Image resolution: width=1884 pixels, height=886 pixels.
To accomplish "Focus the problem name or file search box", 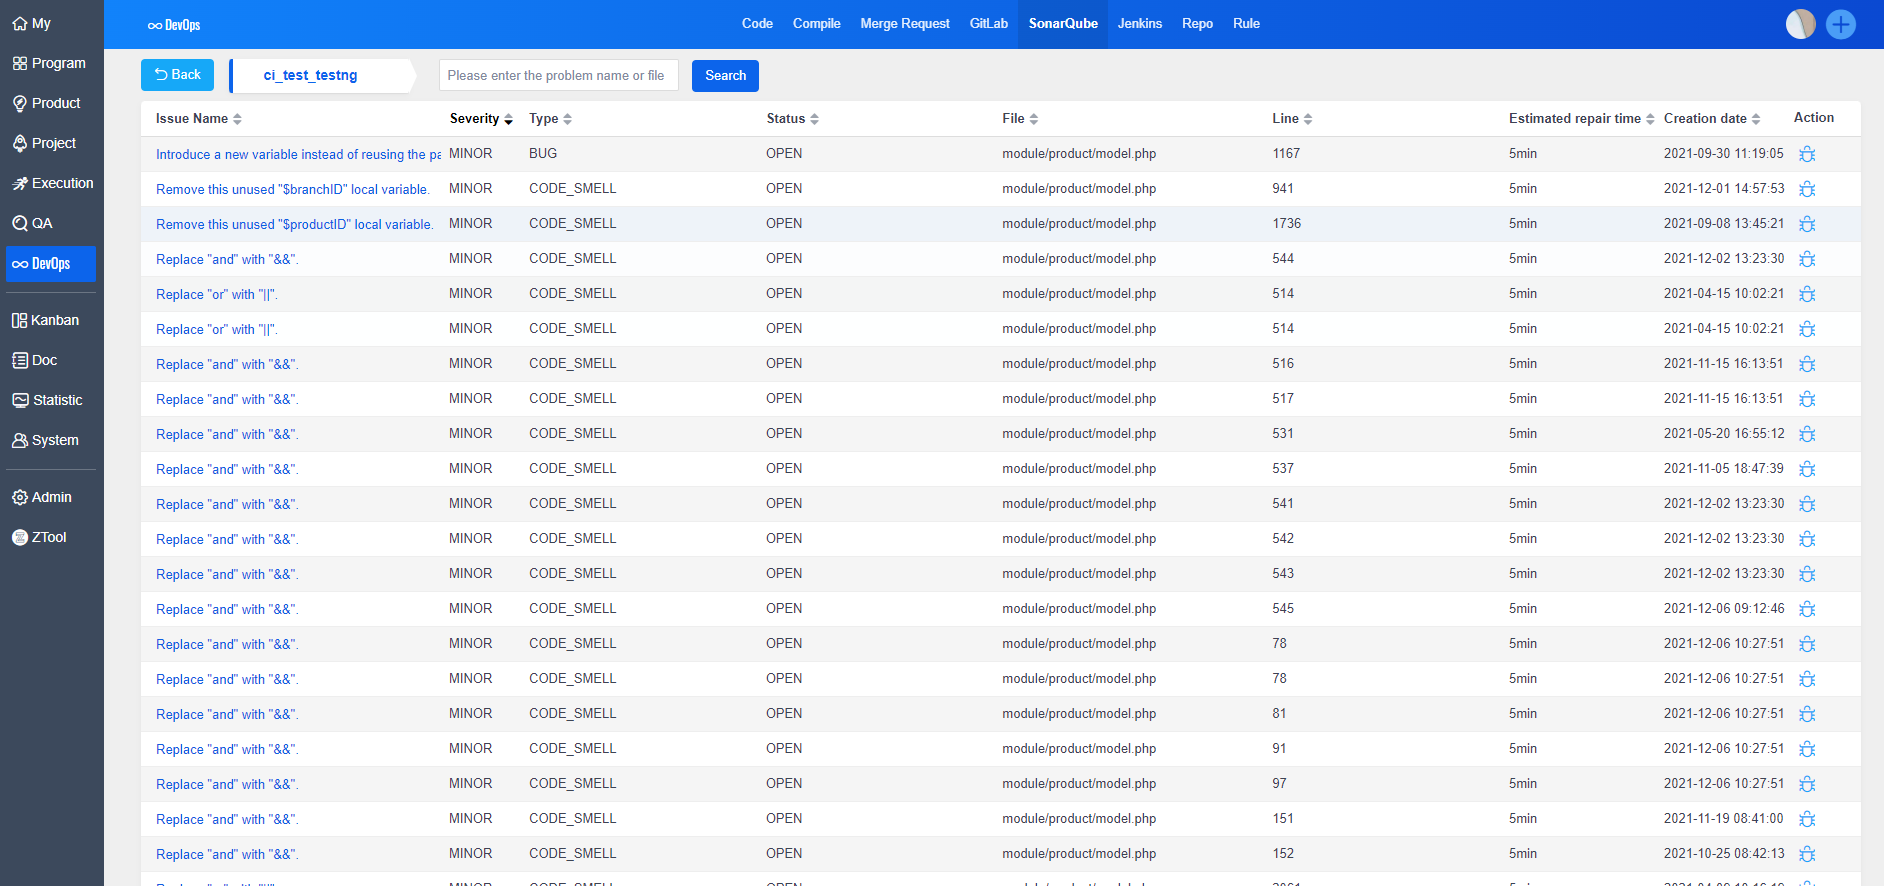I will click(x=558, y=76).
